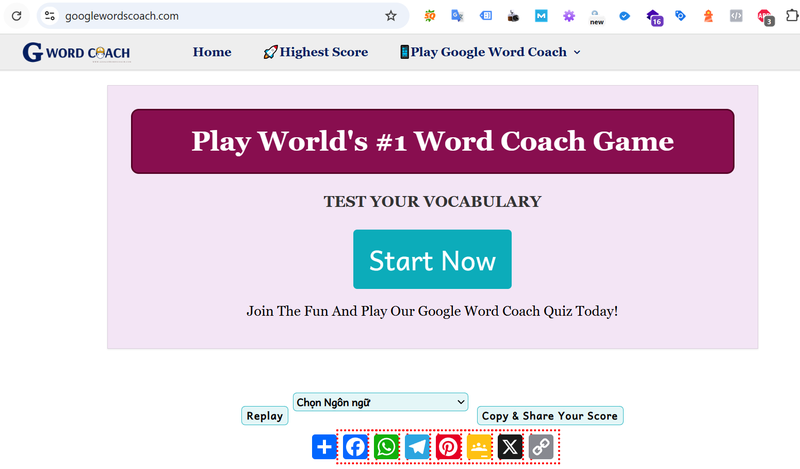
Task: Click the Play World's #1 Word Coach Game banner
Action: pyautogui.click(x=433, y=141)
